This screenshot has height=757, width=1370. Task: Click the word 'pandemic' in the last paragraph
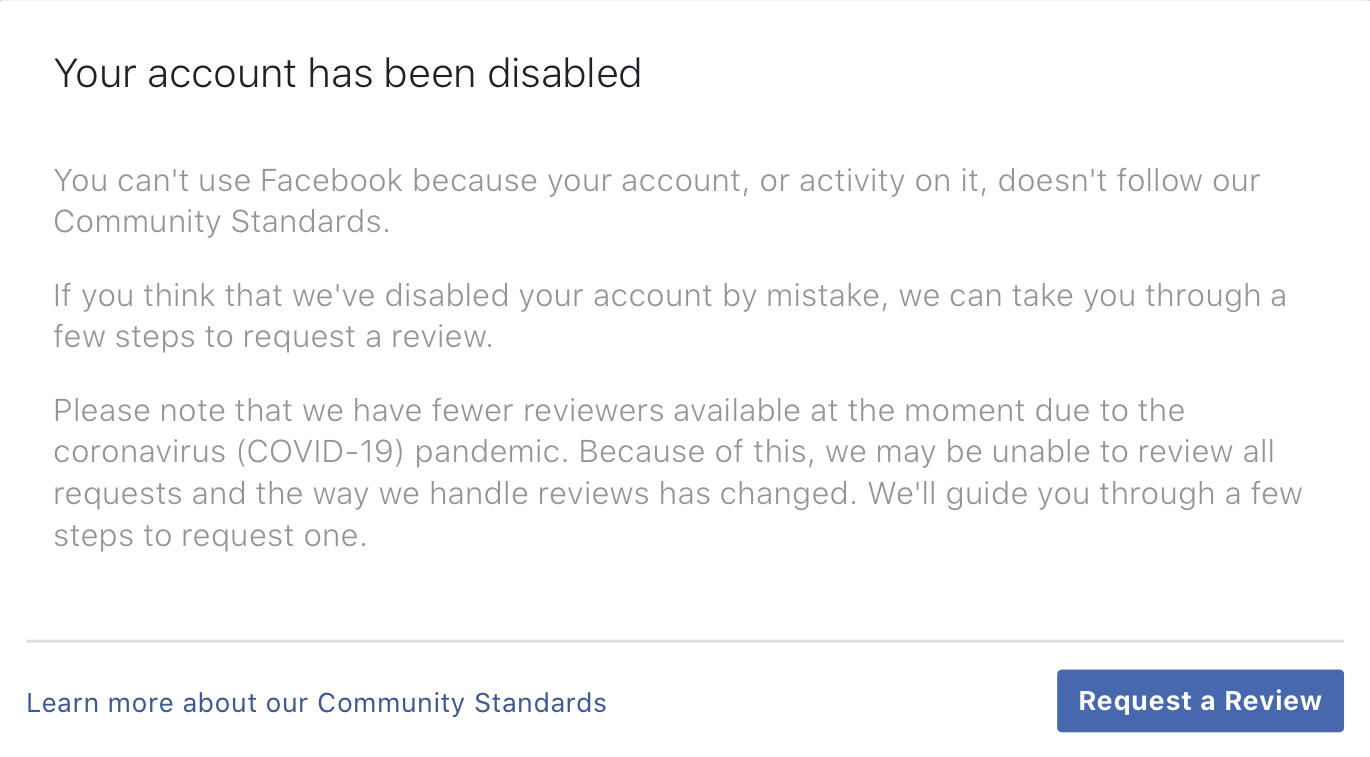pyautogui.click(x=490, y=452)
